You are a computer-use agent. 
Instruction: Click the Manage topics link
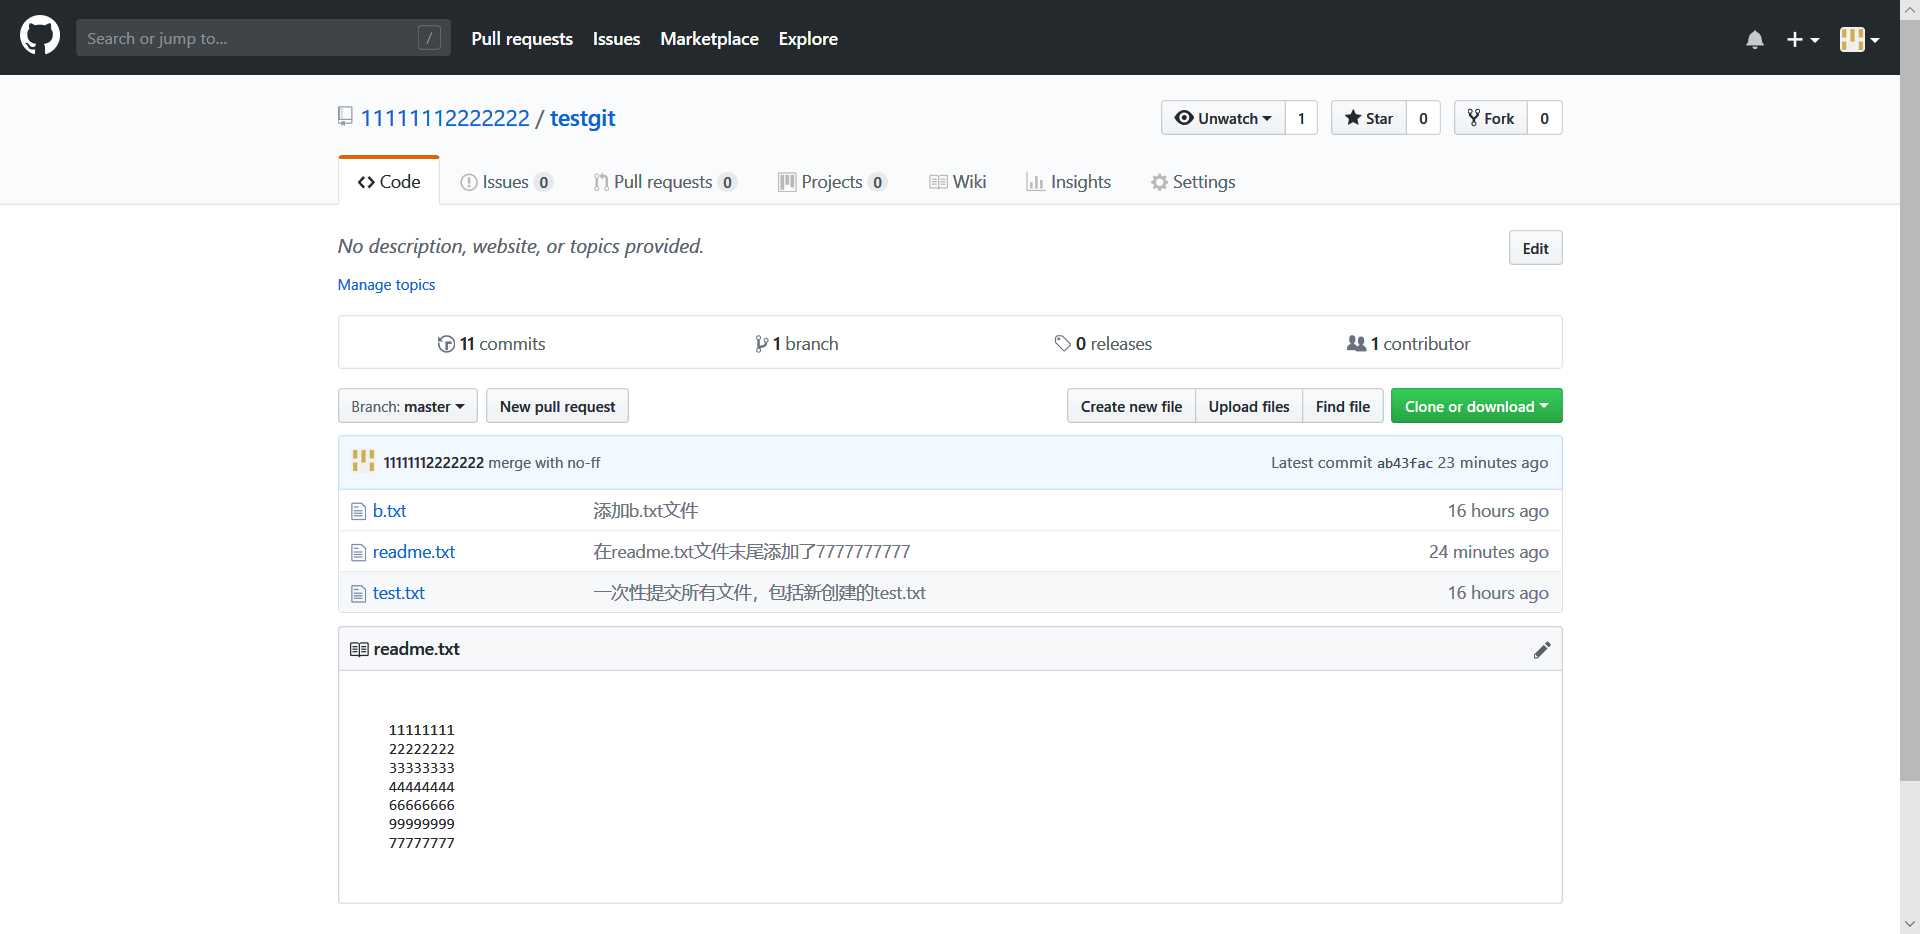tap(386, 285)
